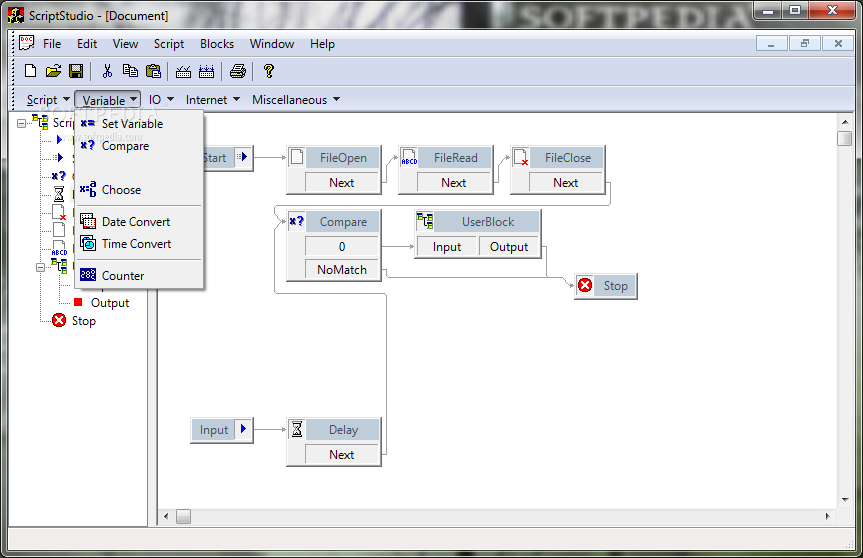The image size is (863, 558).
Task: Click the first keyboard-like toolbar icon
Action: [x=183, y=72]
